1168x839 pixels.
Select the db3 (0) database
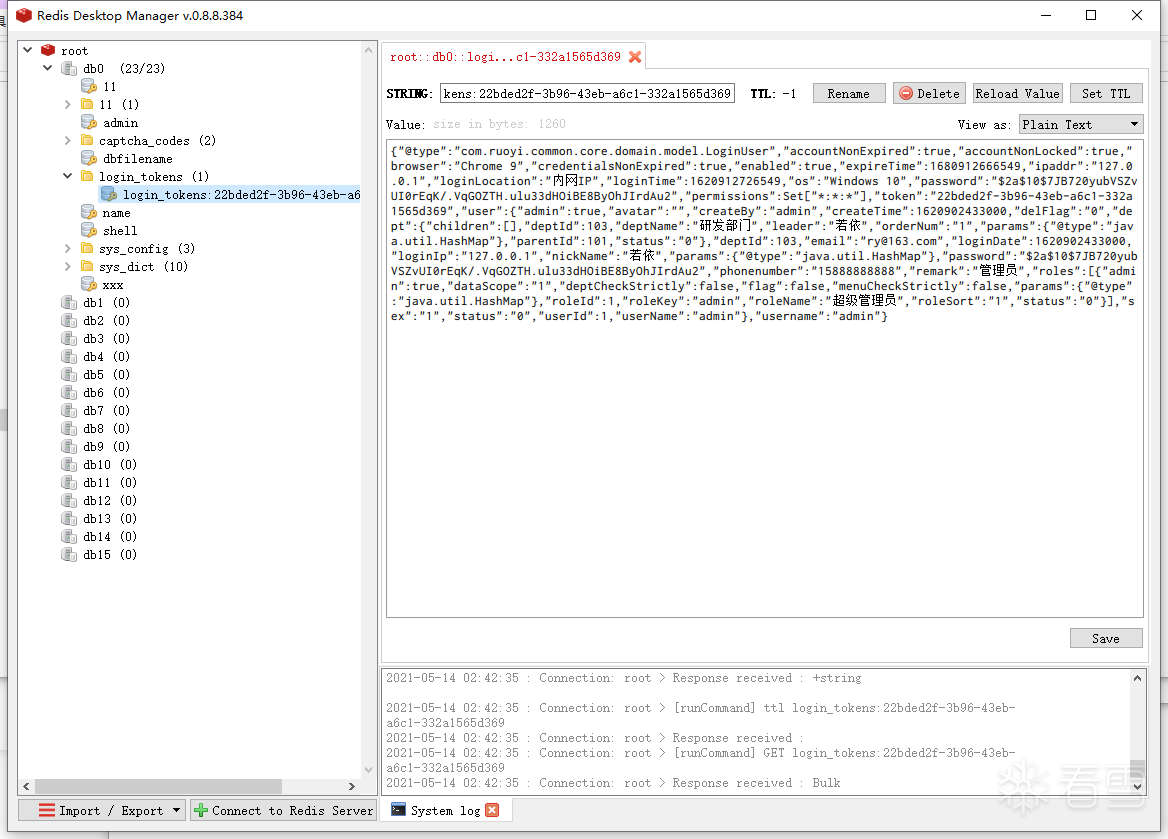(107, 338)
